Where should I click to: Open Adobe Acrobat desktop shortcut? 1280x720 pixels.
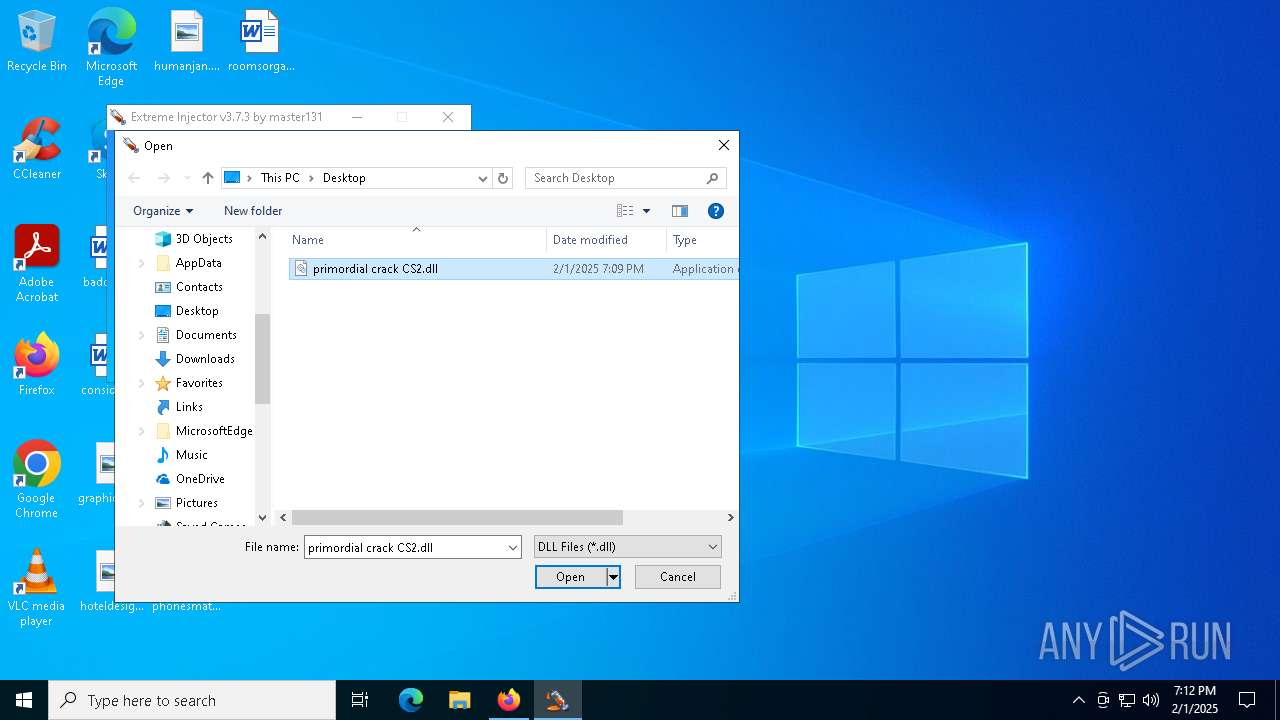pyautogui.click(x=37, y=264)
